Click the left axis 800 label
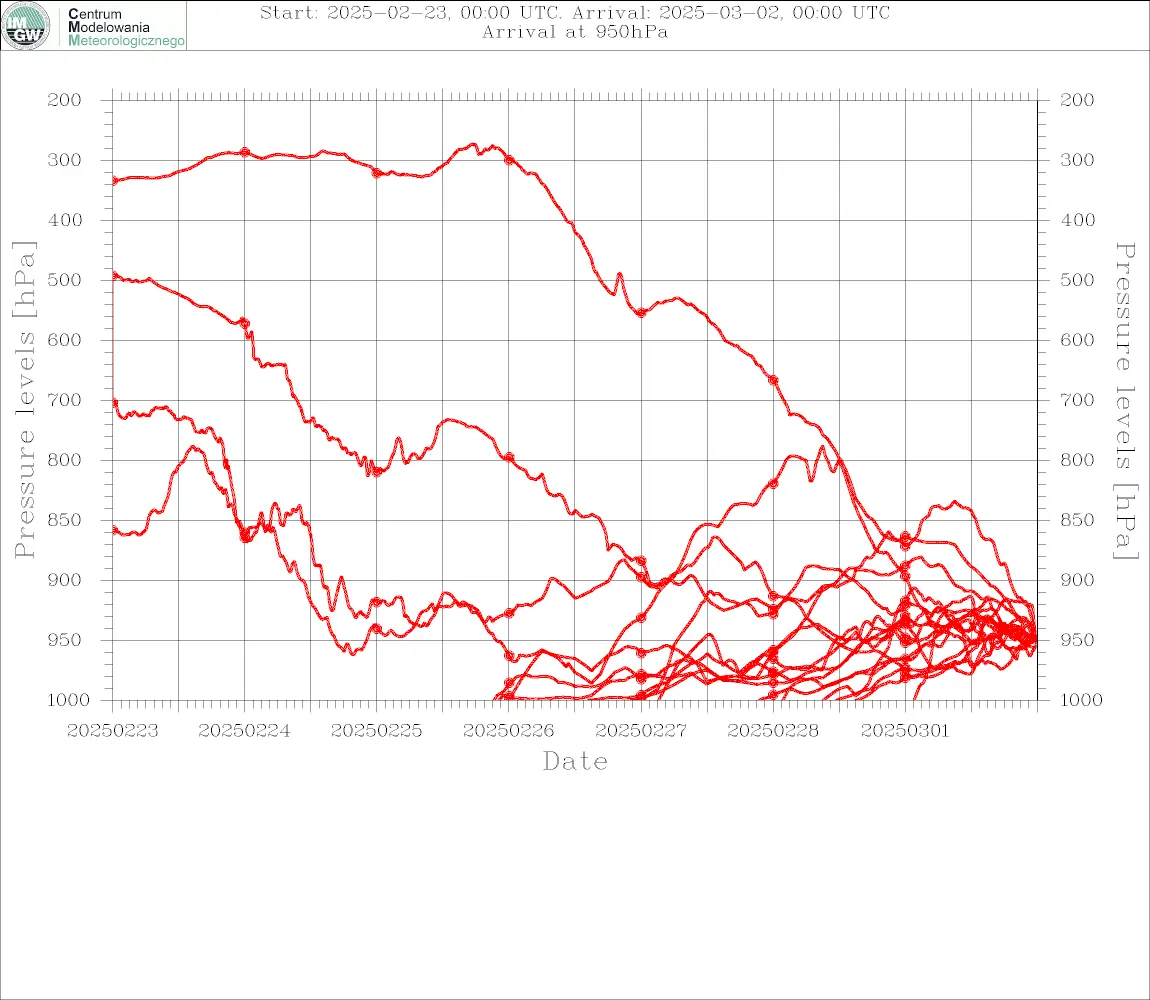The width and height of the screenshot is (1150, 1000). pyautogui.click(x=65, y=461)
